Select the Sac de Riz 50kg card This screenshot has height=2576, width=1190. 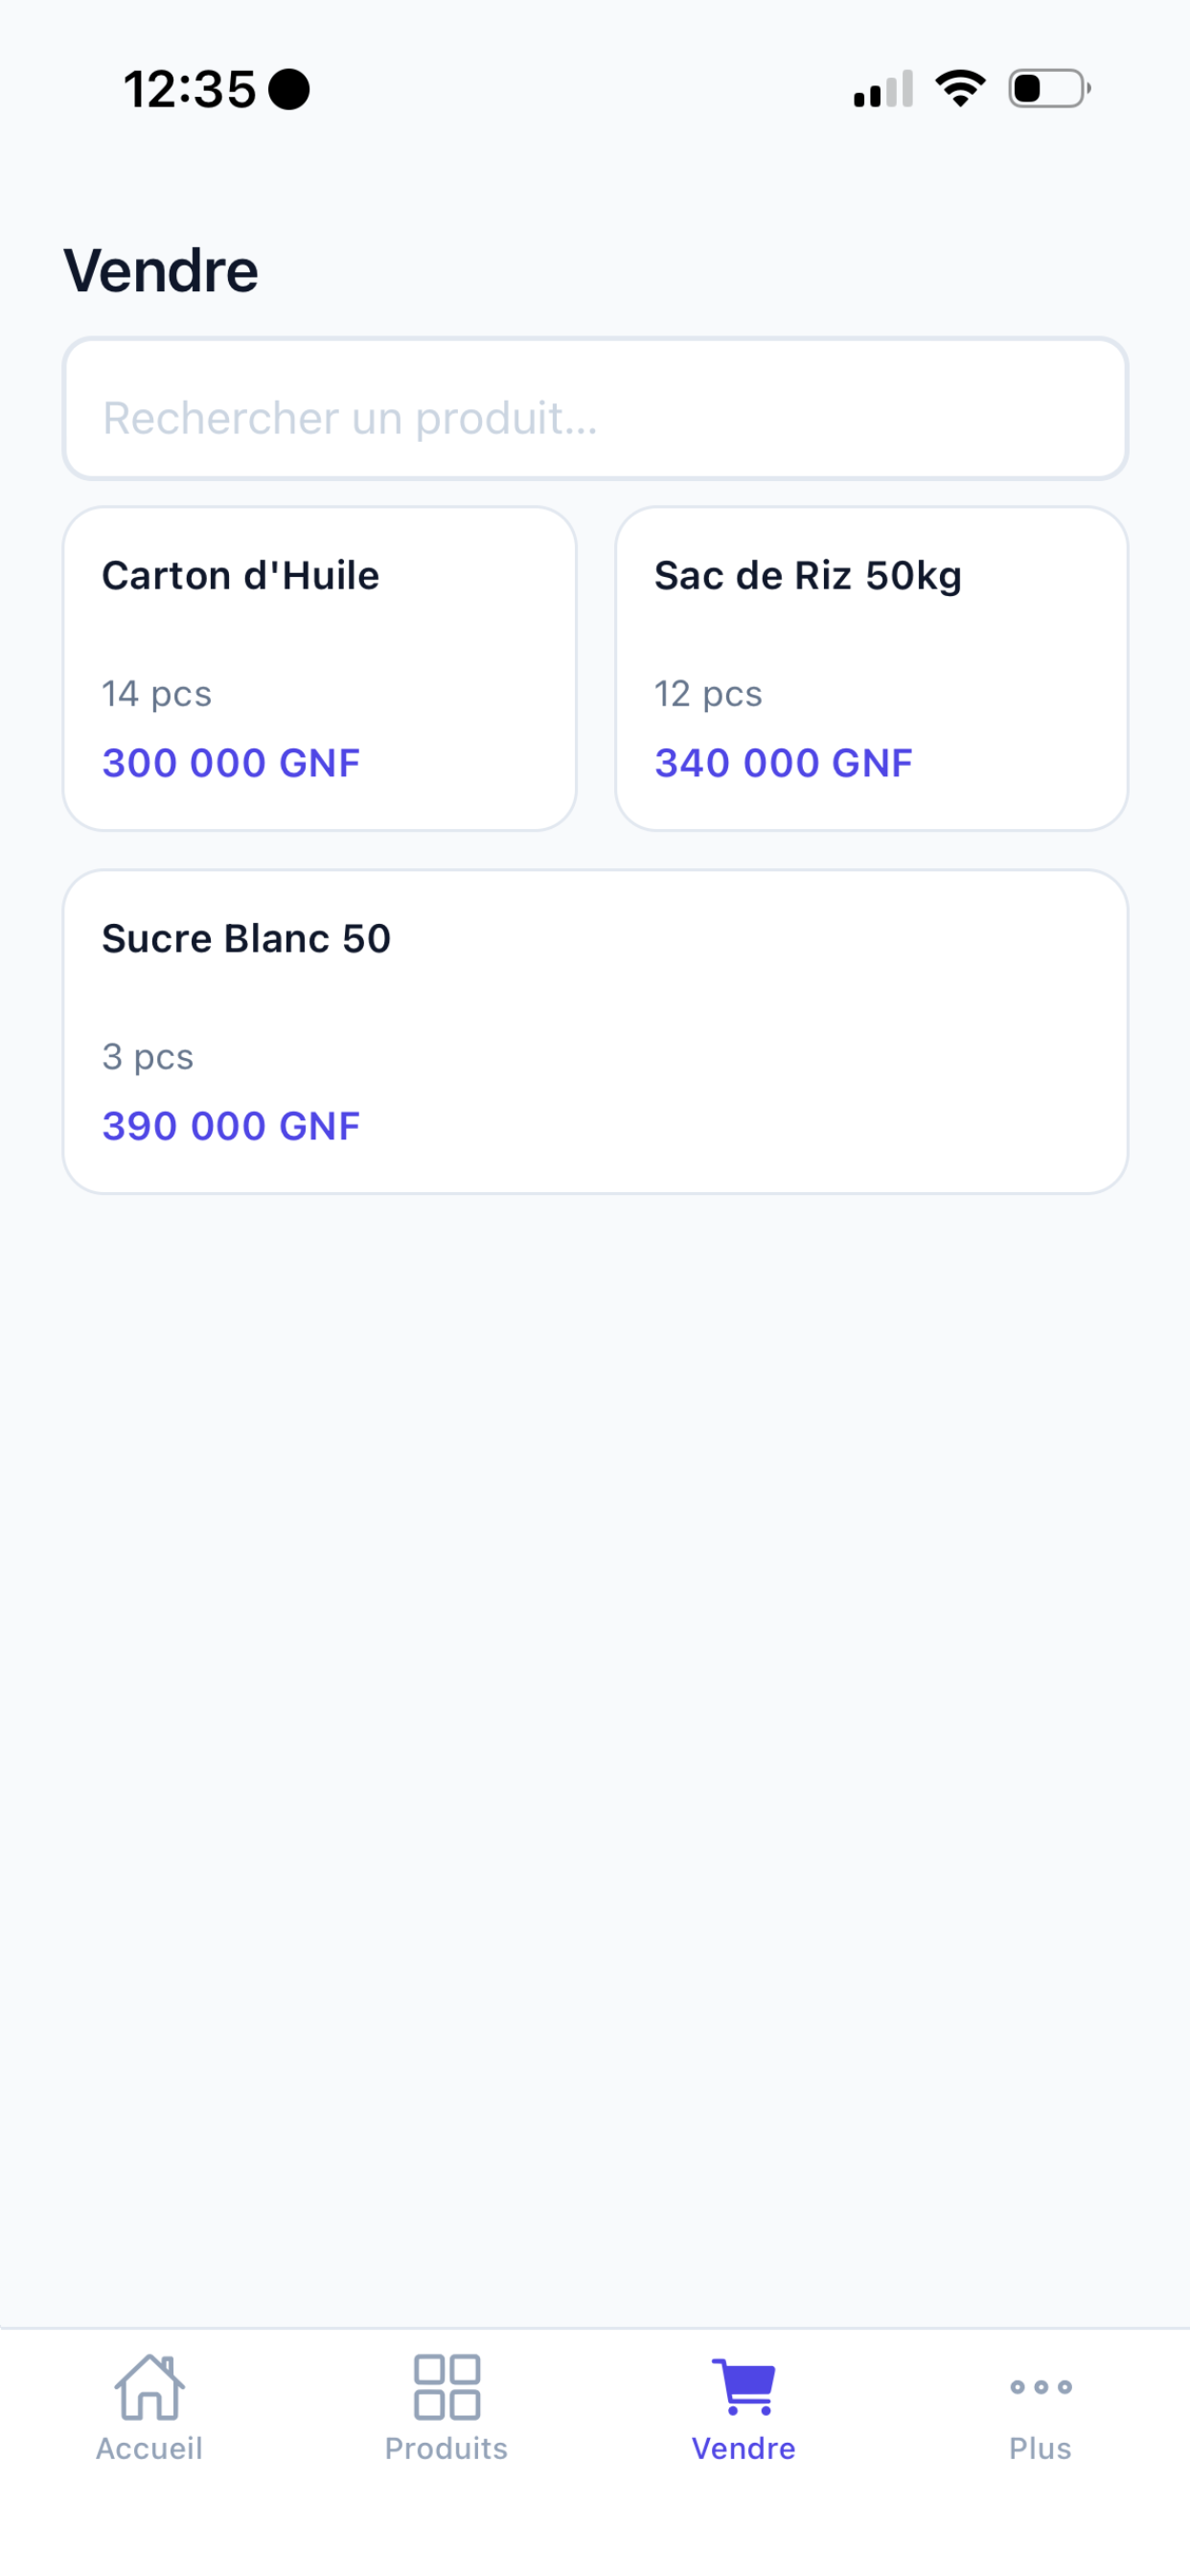click(872, 669)
